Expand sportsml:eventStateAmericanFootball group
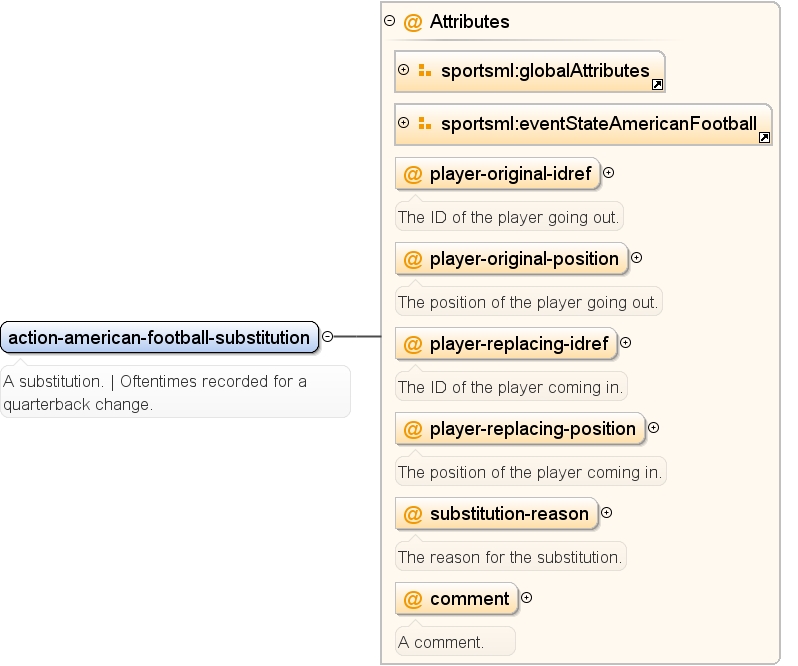 (404, 123)
